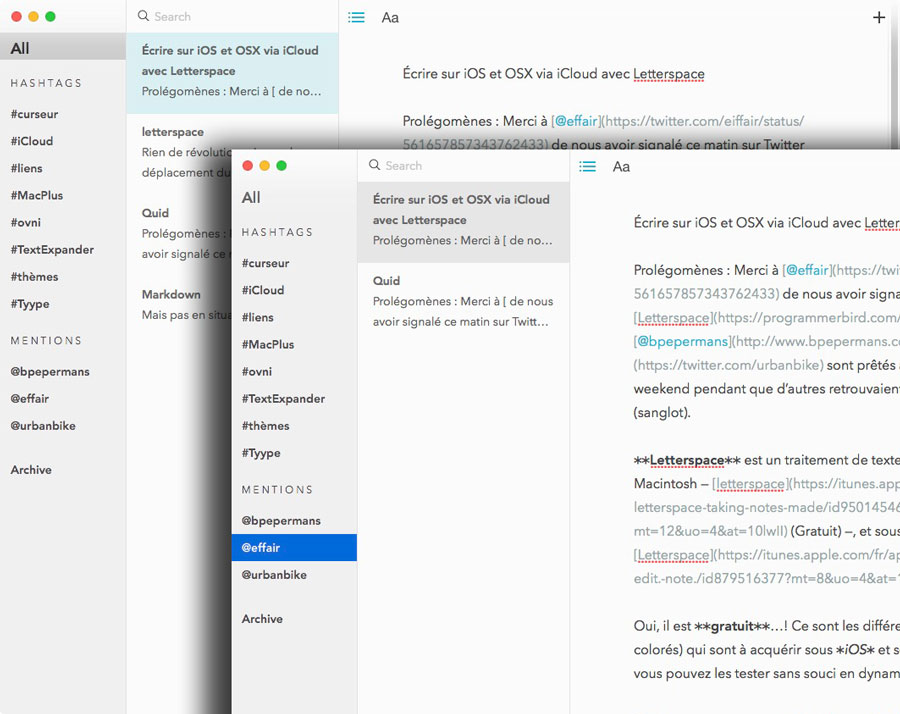
Task: Close the front window with the red button
Action: (x=247, y=165)
